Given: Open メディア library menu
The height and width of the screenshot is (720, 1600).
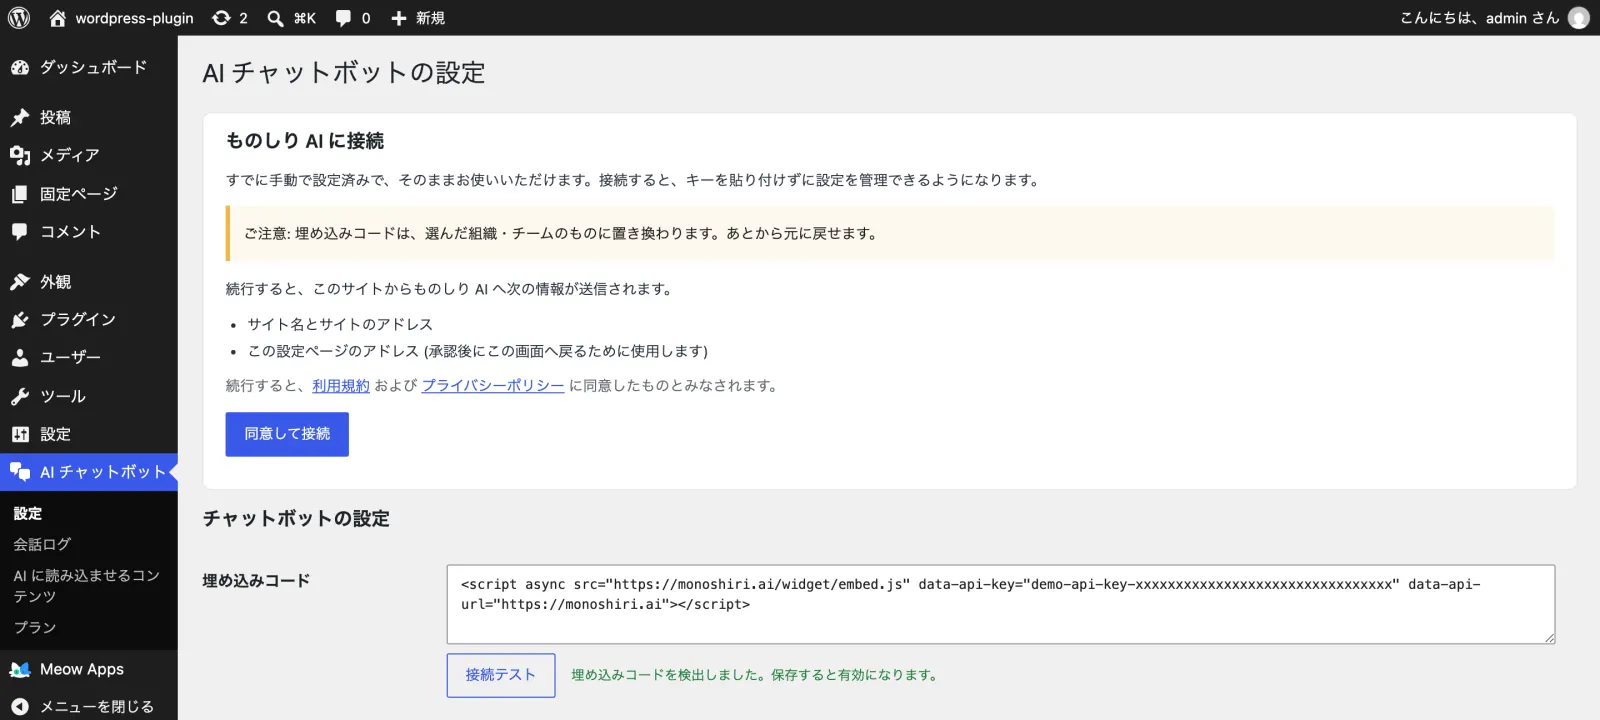Looking at the screenshot, I should pyautogui.click(x=89, y=155).
